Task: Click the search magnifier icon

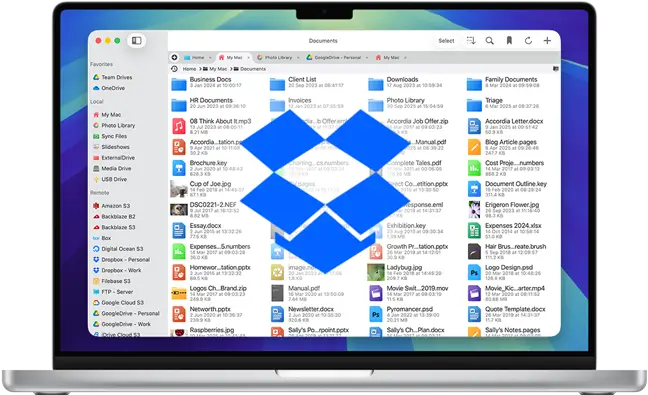Action: (490, 40)
